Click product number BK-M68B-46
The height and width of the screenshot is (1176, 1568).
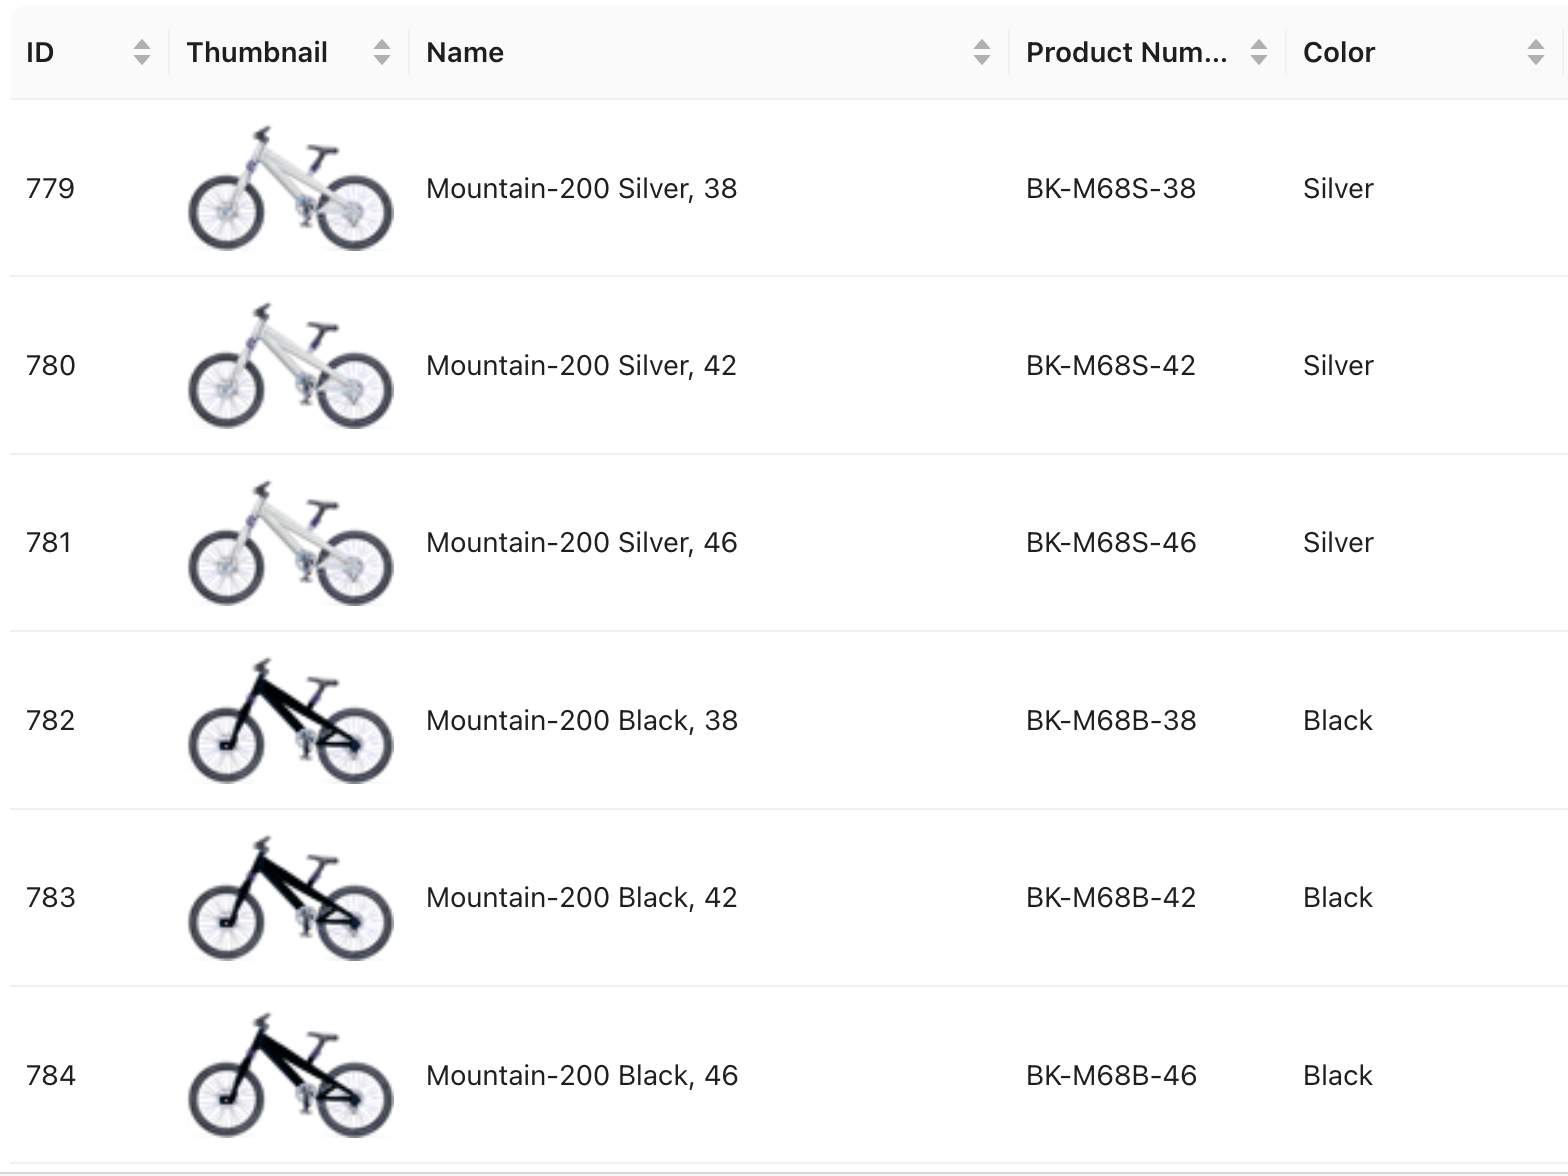tap(1110, 1076)
